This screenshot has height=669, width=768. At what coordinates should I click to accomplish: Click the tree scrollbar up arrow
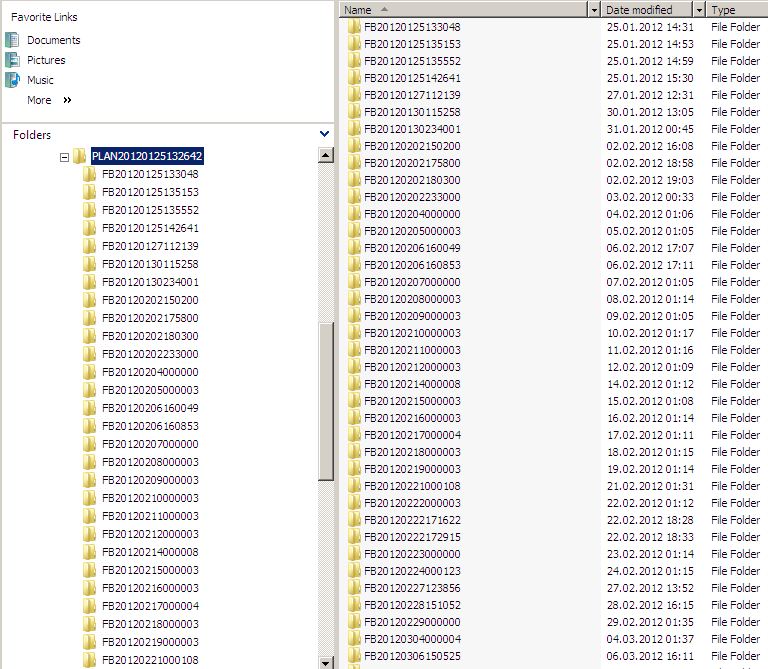(326, 155)
